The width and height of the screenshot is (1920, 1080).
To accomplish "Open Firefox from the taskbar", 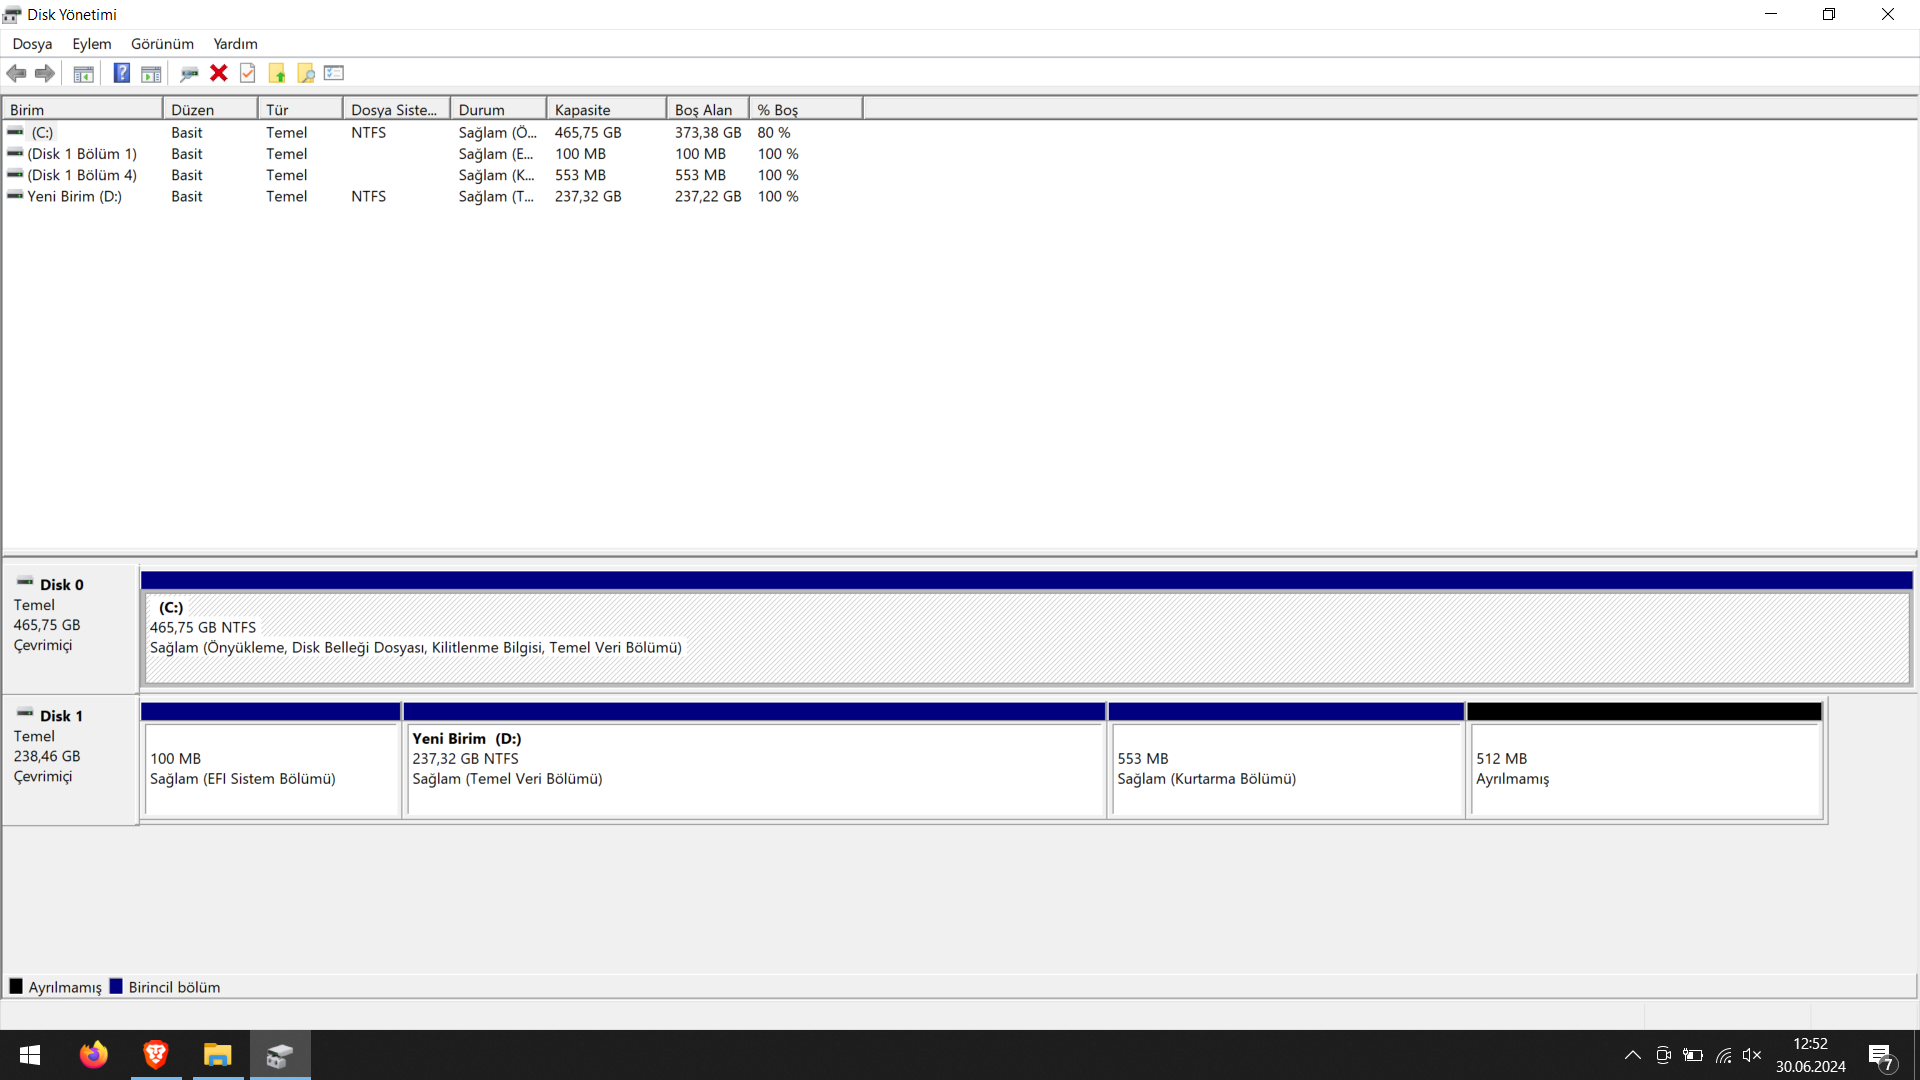I will (x=93, y=1055).
